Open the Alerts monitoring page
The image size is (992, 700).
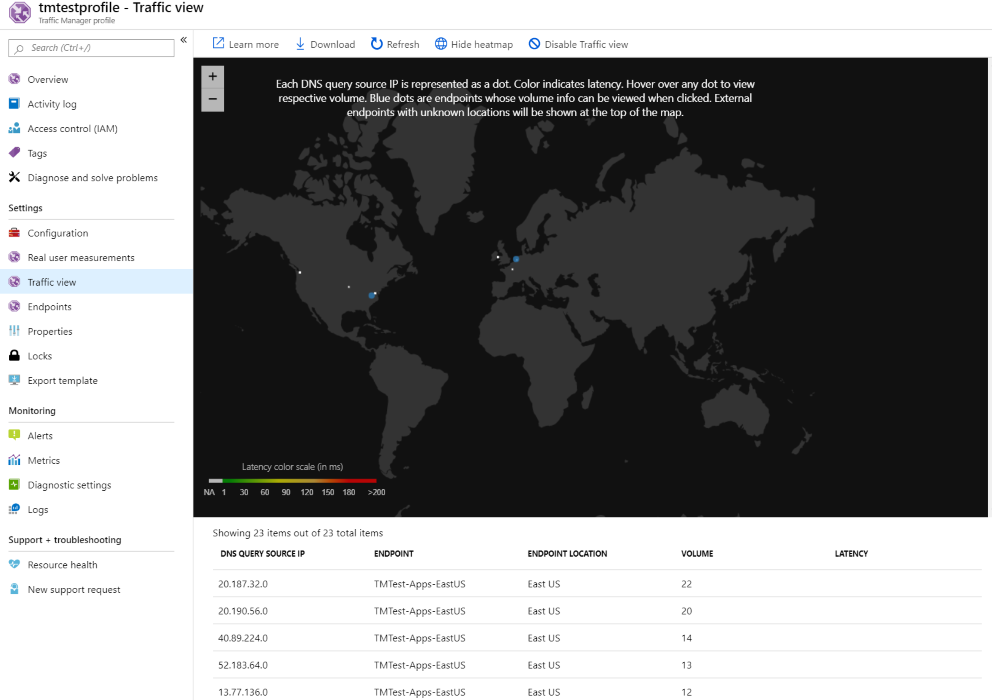pos(40,436)
